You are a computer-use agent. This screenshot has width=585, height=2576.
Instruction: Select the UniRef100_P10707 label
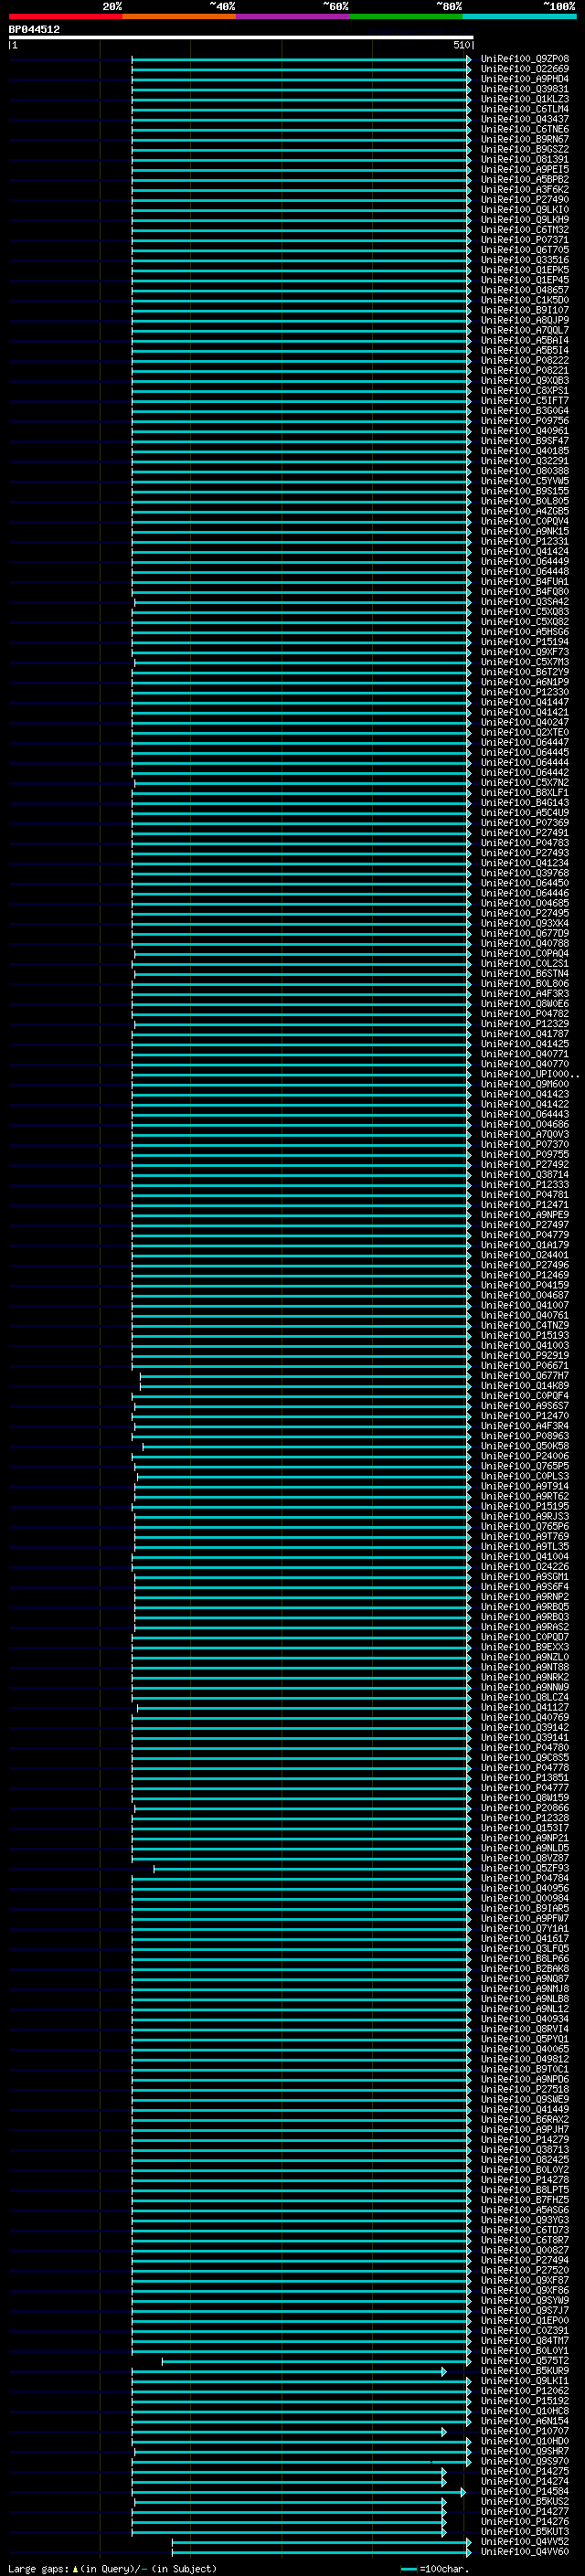click(525, 2431)
